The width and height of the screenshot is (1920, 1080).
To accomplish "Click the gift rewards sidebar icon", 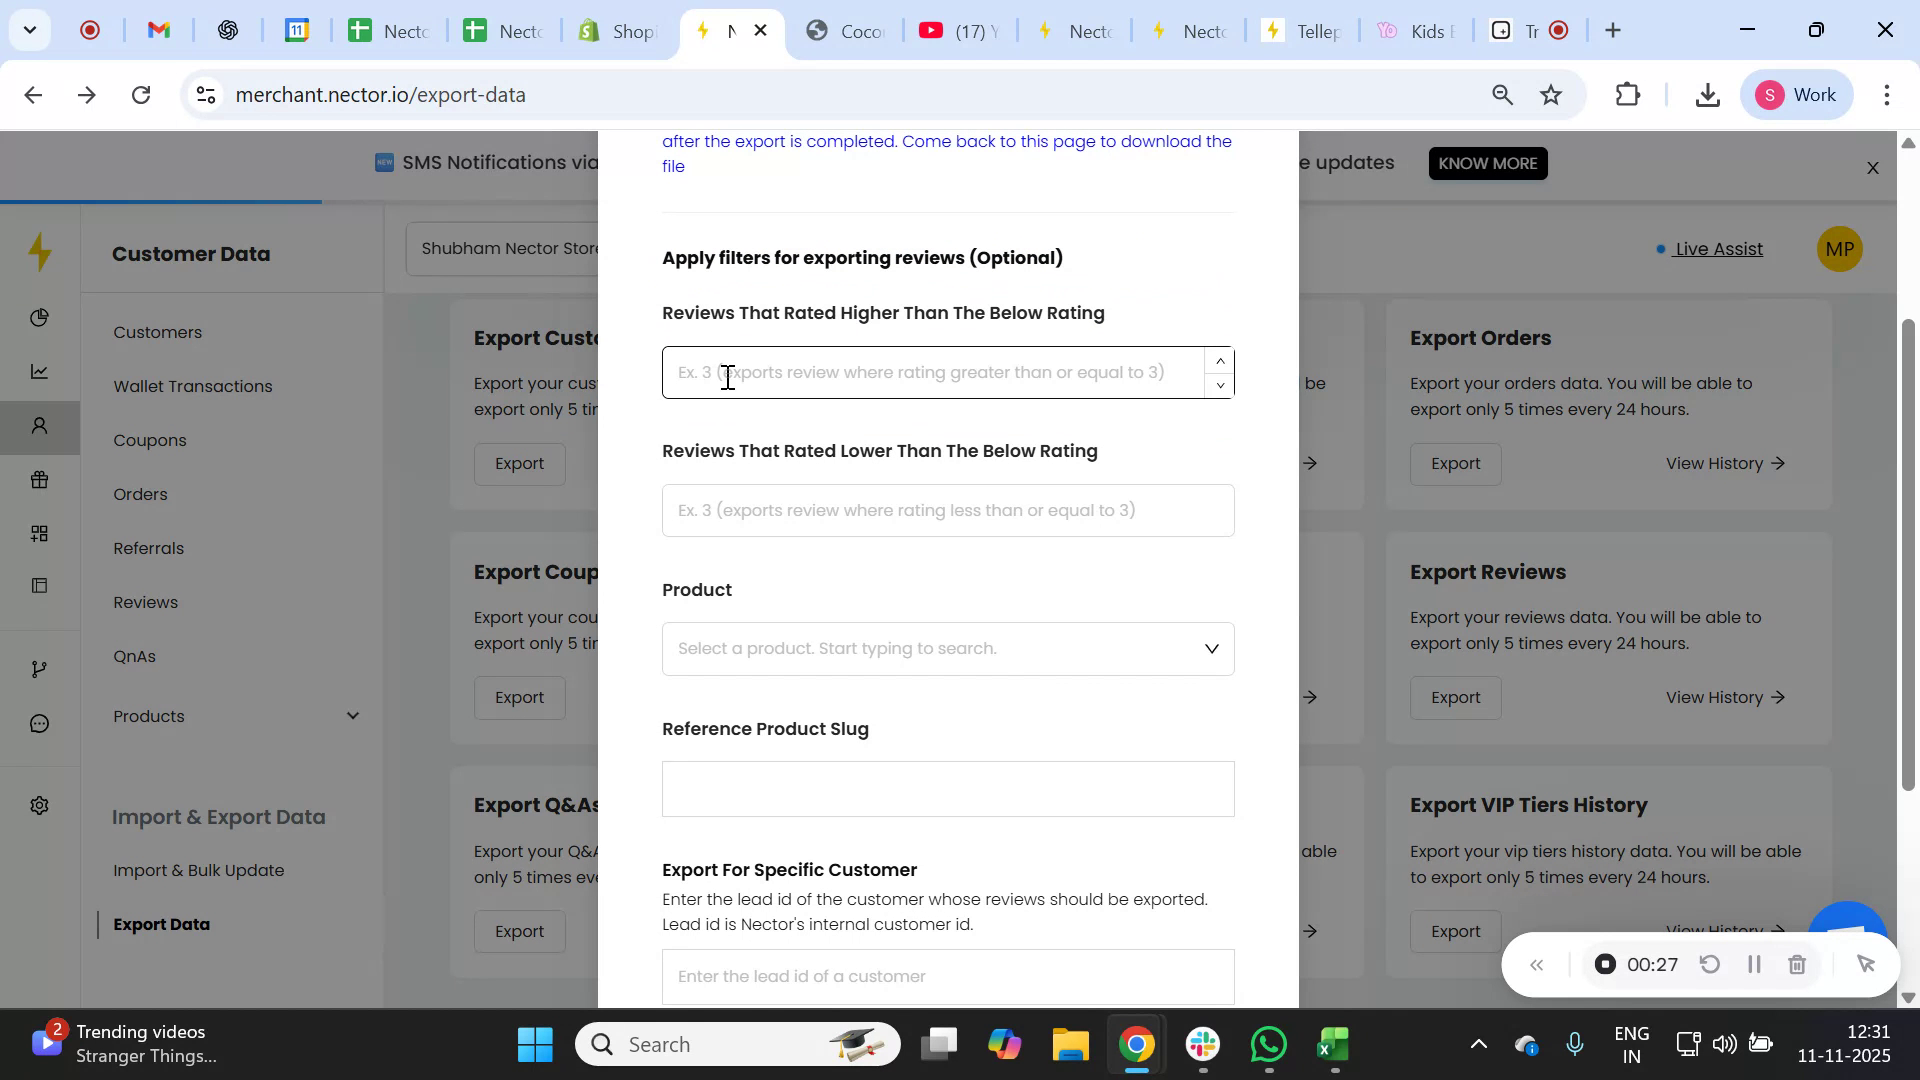I will 40,480.
